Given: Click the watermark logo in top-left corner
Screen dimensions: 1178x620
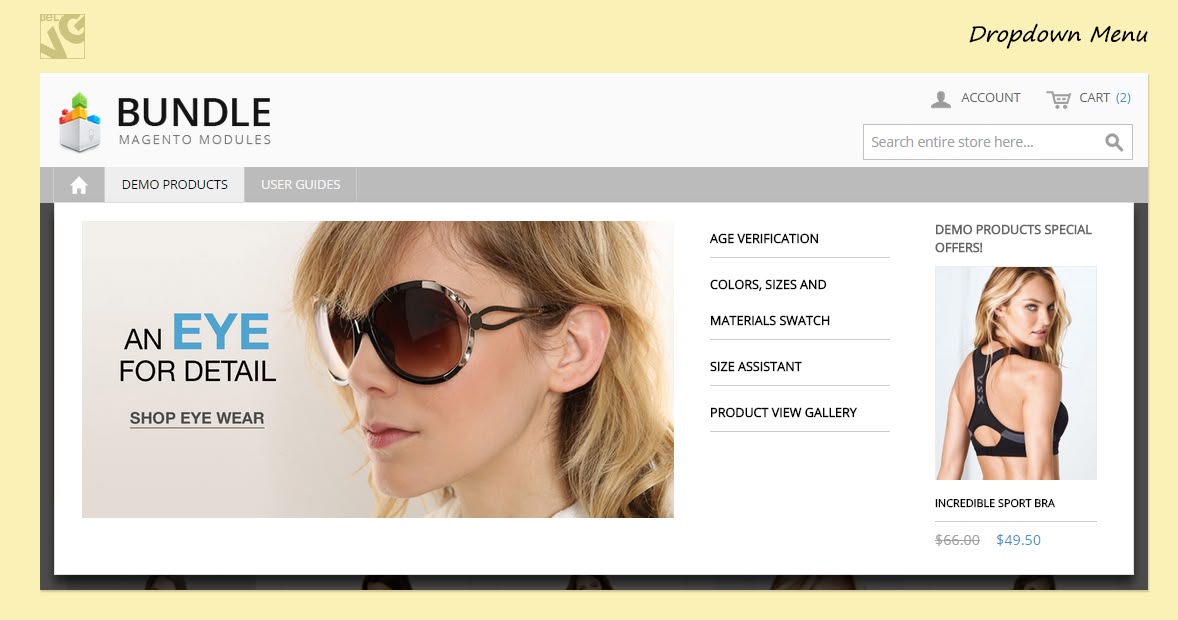Looking at the screenshot, I should coord(62,36).
